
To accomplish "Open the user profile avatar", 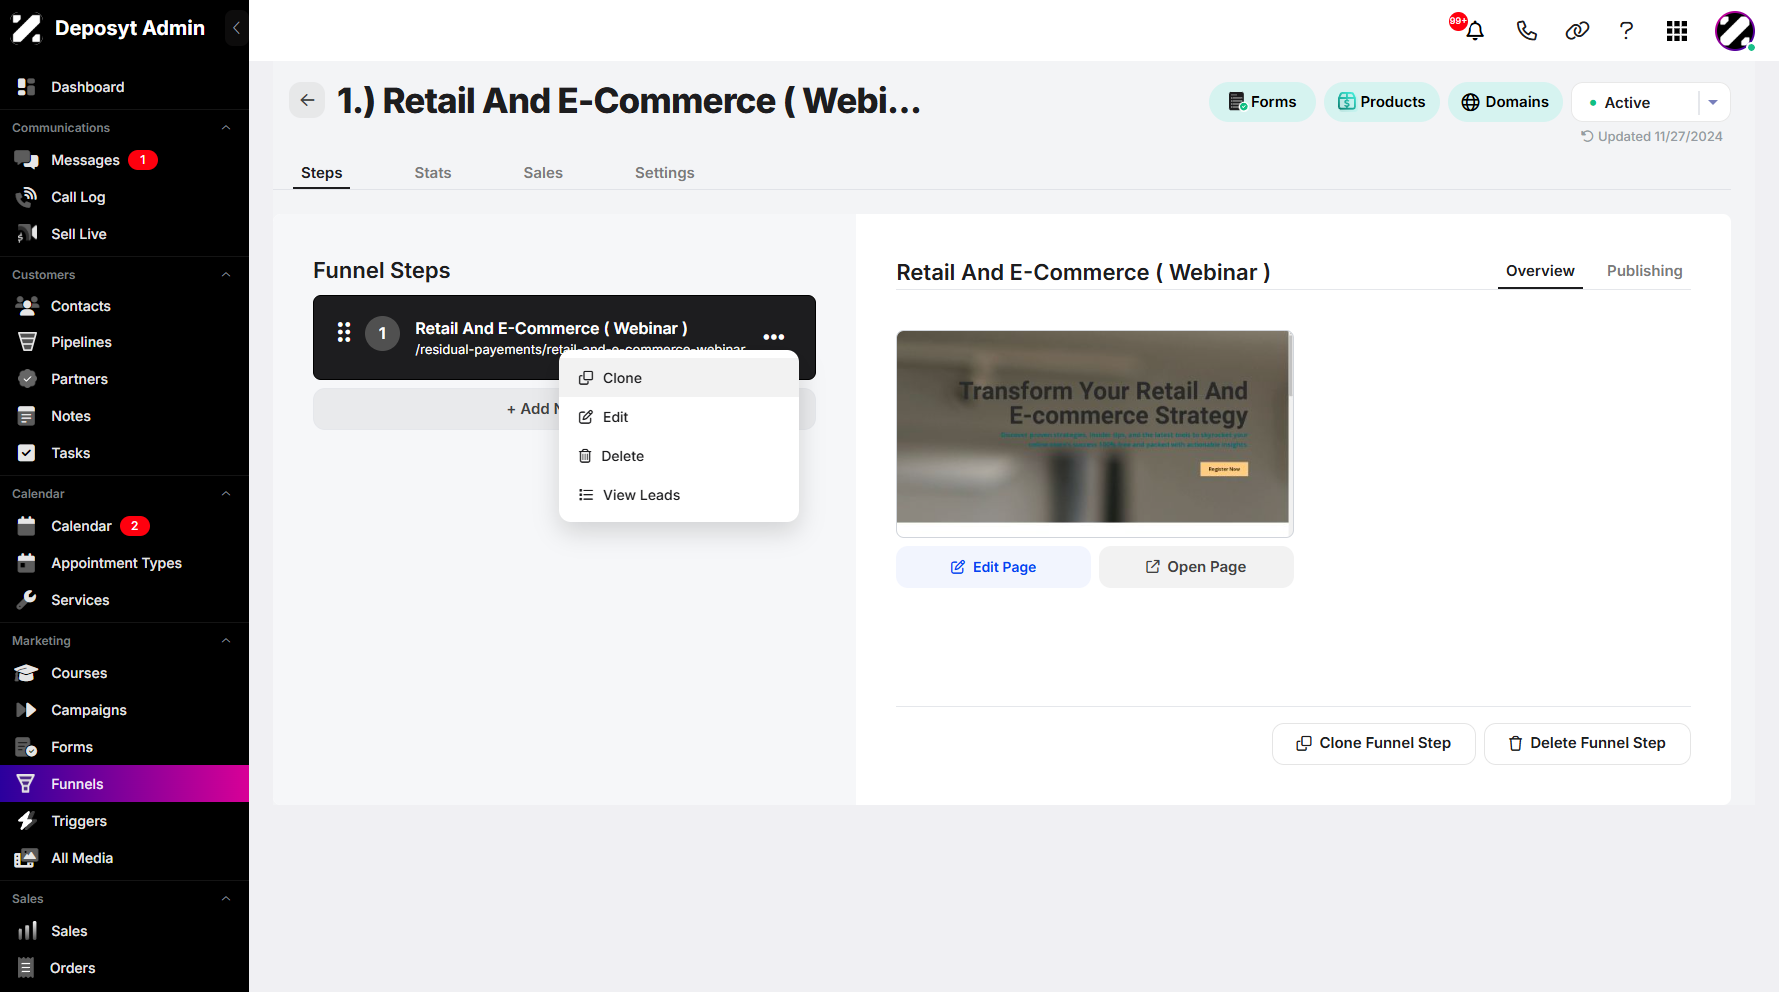I will [1735, 31].
